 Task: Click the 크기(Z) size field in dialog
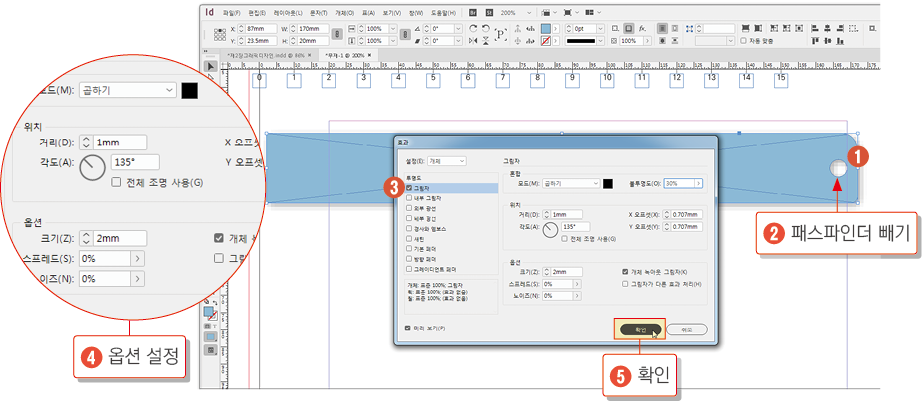click(566, 272)
